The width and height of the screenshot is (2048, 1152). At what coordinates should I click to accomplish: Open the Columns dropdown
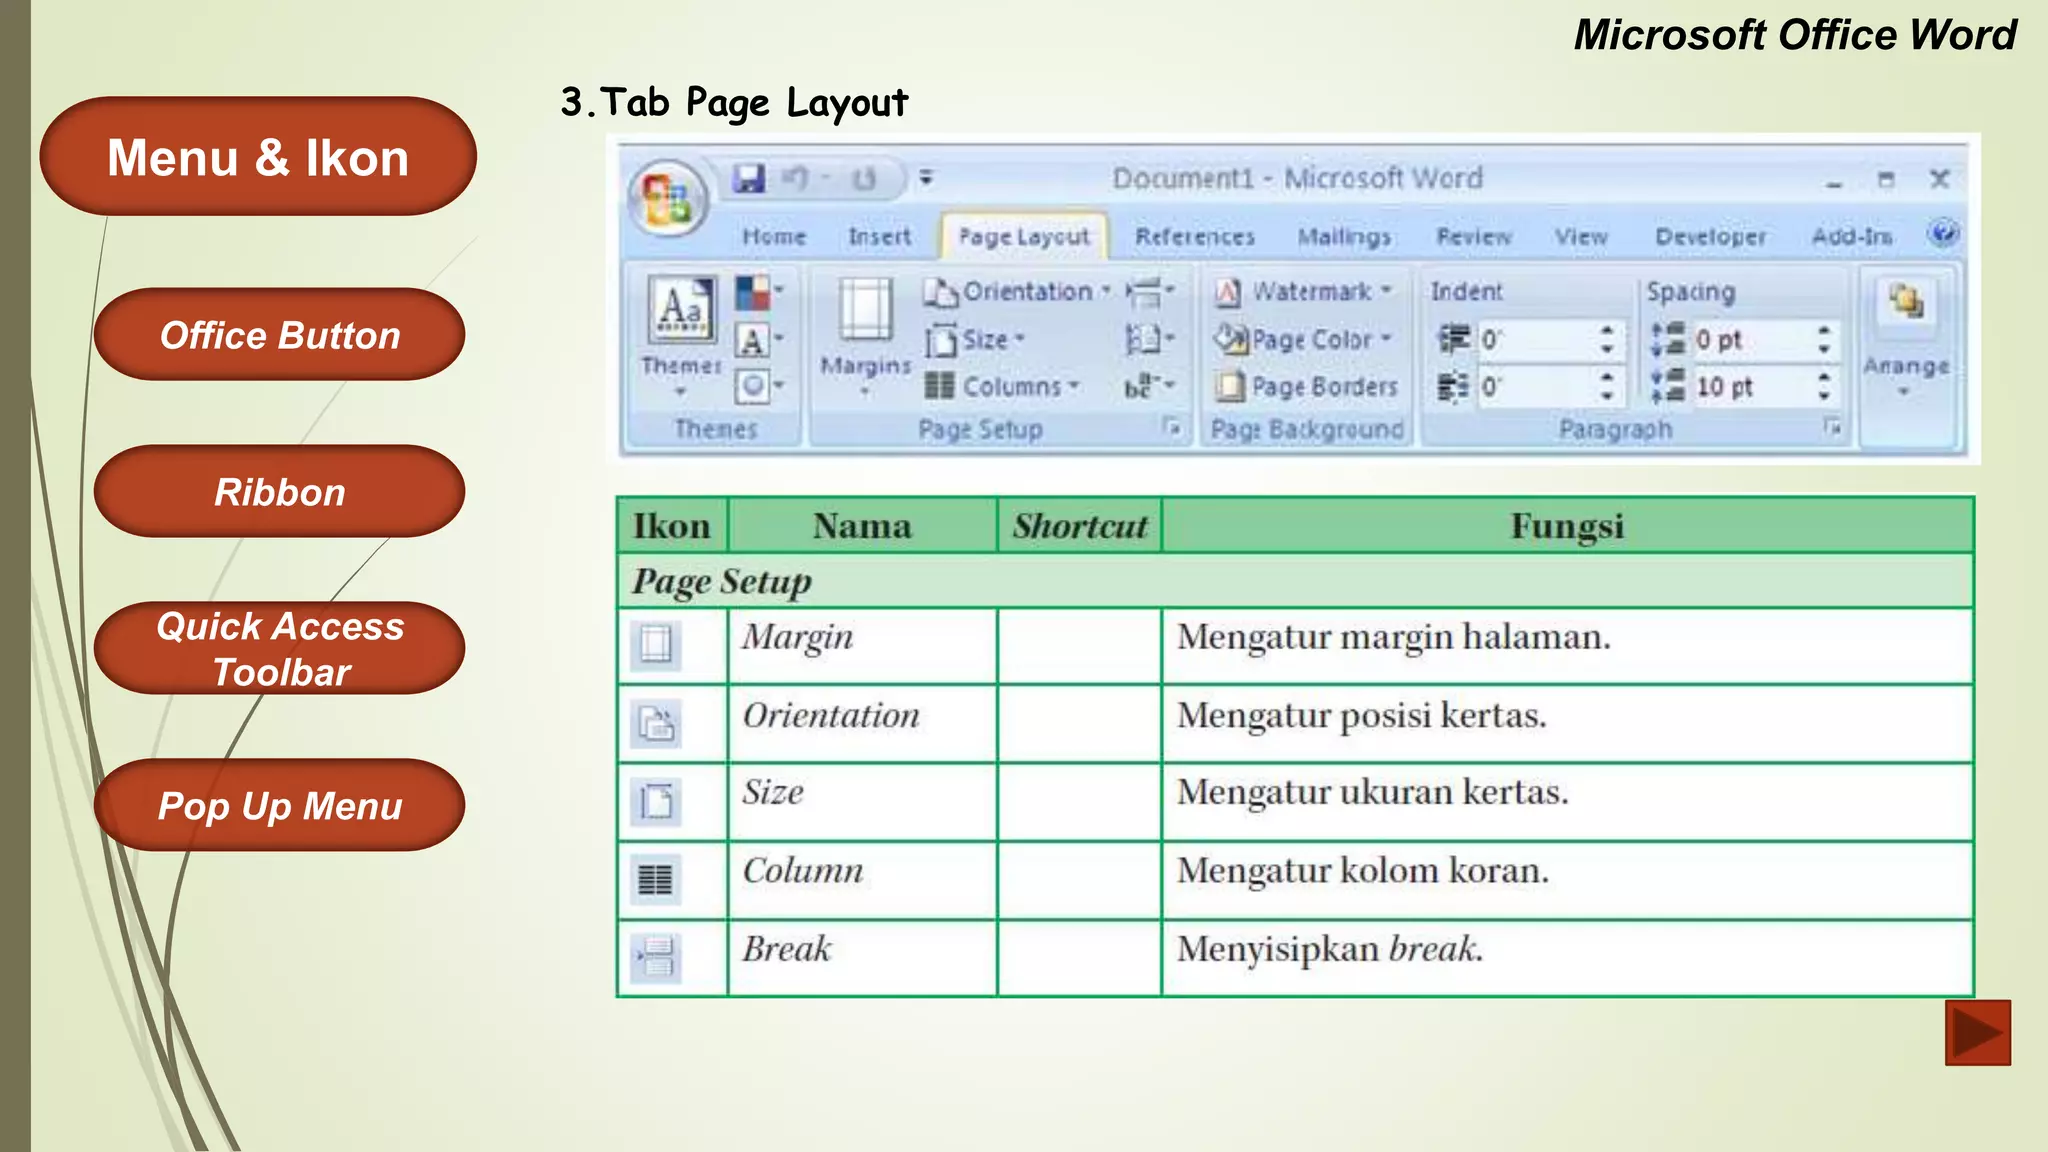pyautogui.click(x=1003, y=386)
